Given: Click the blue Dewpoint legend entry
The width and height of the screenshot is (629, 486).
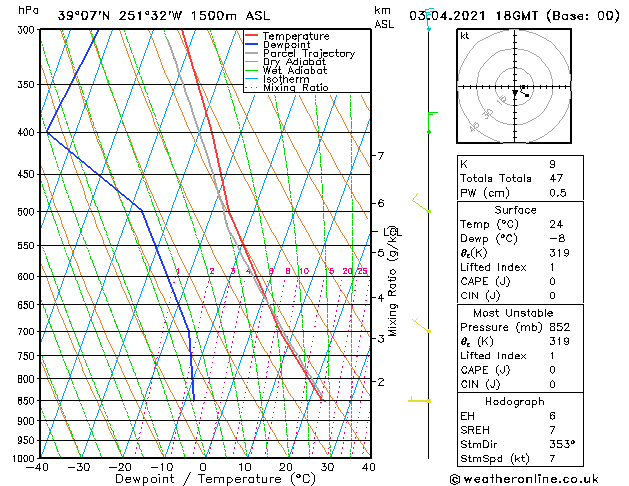Looking at the screenshot, I should point(278,45).
